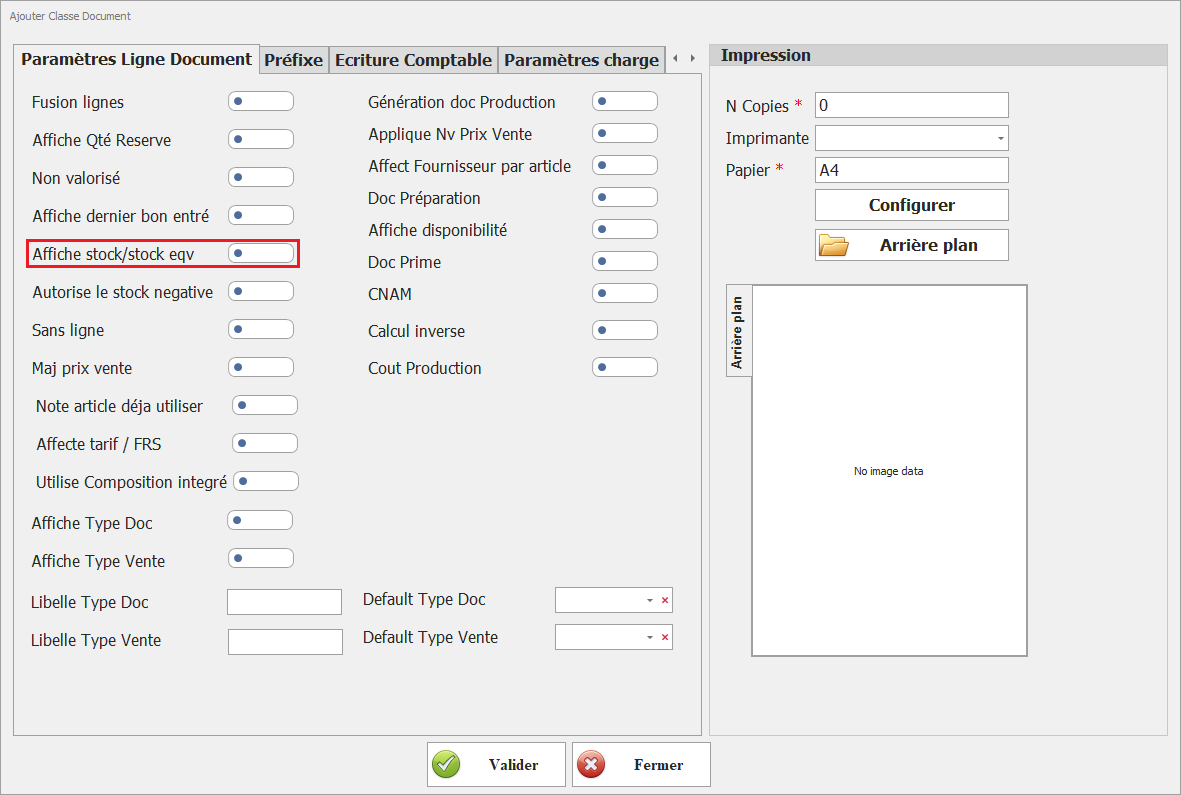Enable Affiche stock/stock eqv switch
Viewport: 1181px width, 795px height.
tap(261, 253)
